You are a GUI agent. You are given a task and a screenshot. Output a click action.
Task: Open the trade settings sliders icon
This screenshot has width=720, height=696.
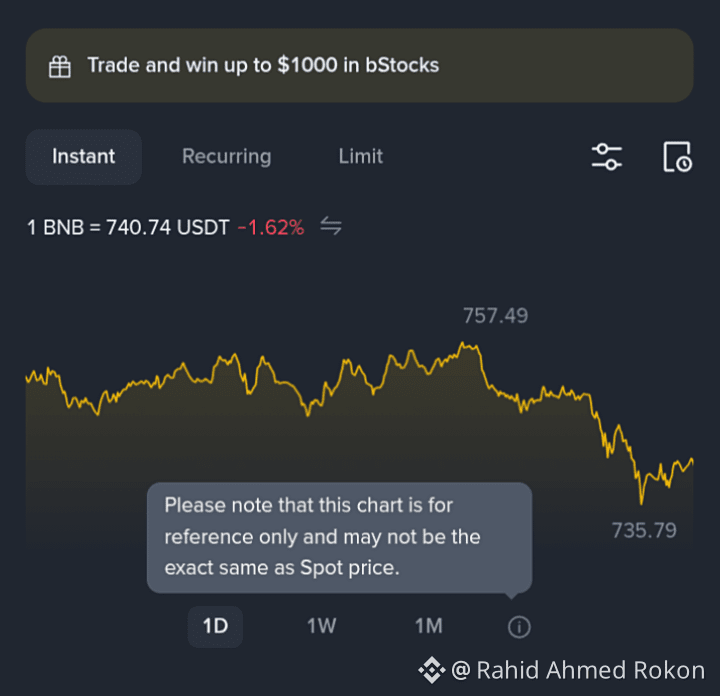(x=607, y=157)
